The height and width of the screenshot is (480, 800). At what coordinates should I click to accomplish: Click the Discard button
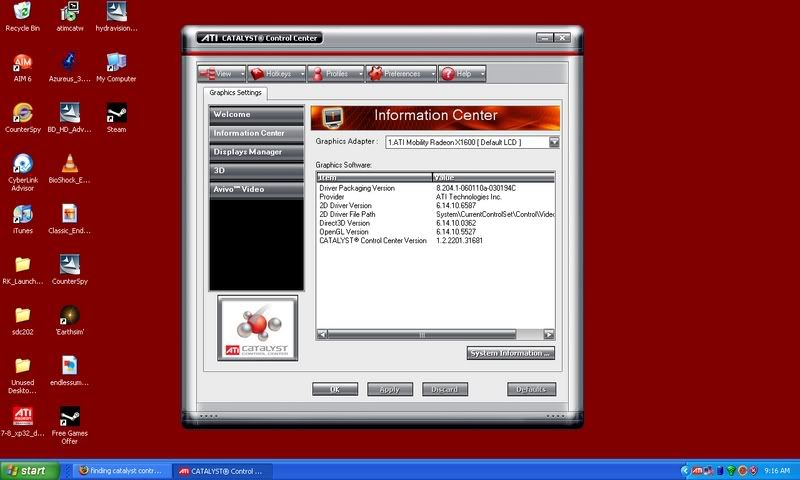pyautogui.click(x=445, y=389)
